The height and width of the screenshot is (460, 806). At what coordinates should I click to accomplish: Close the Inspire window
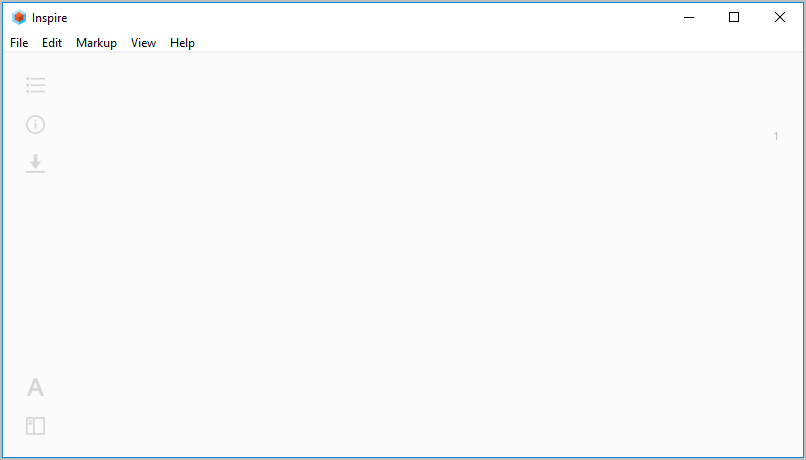pos(780,17)
